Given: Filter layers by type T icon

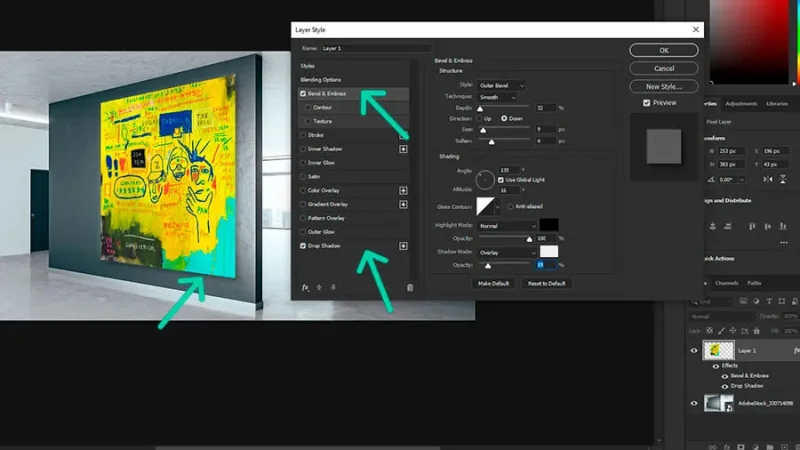Looking at the screenshot, I should click(x=769, y=302).
